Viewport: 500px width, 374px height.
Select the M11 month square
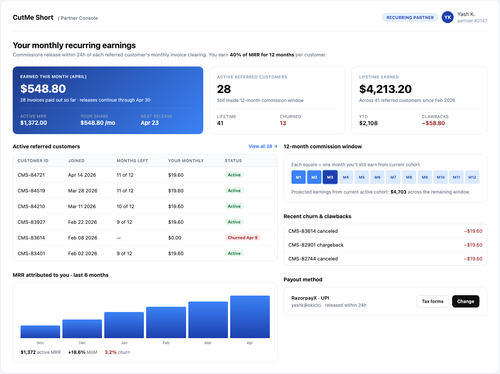click(456, 177)
